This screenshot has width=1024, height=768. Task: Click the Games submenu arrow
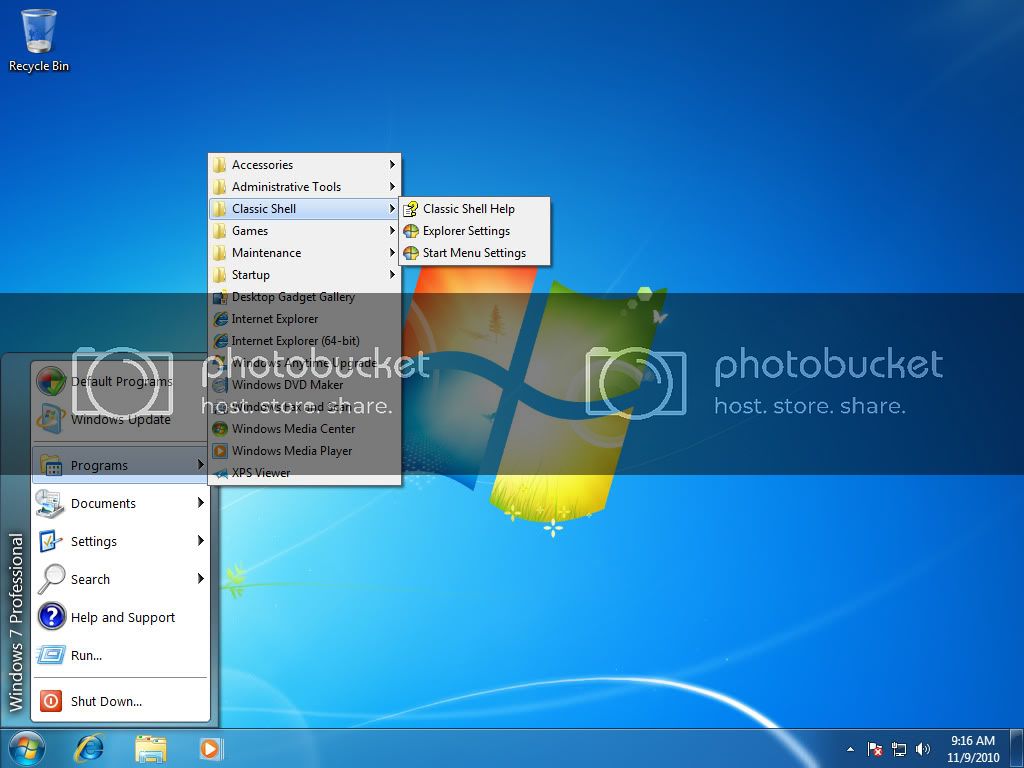392,231
